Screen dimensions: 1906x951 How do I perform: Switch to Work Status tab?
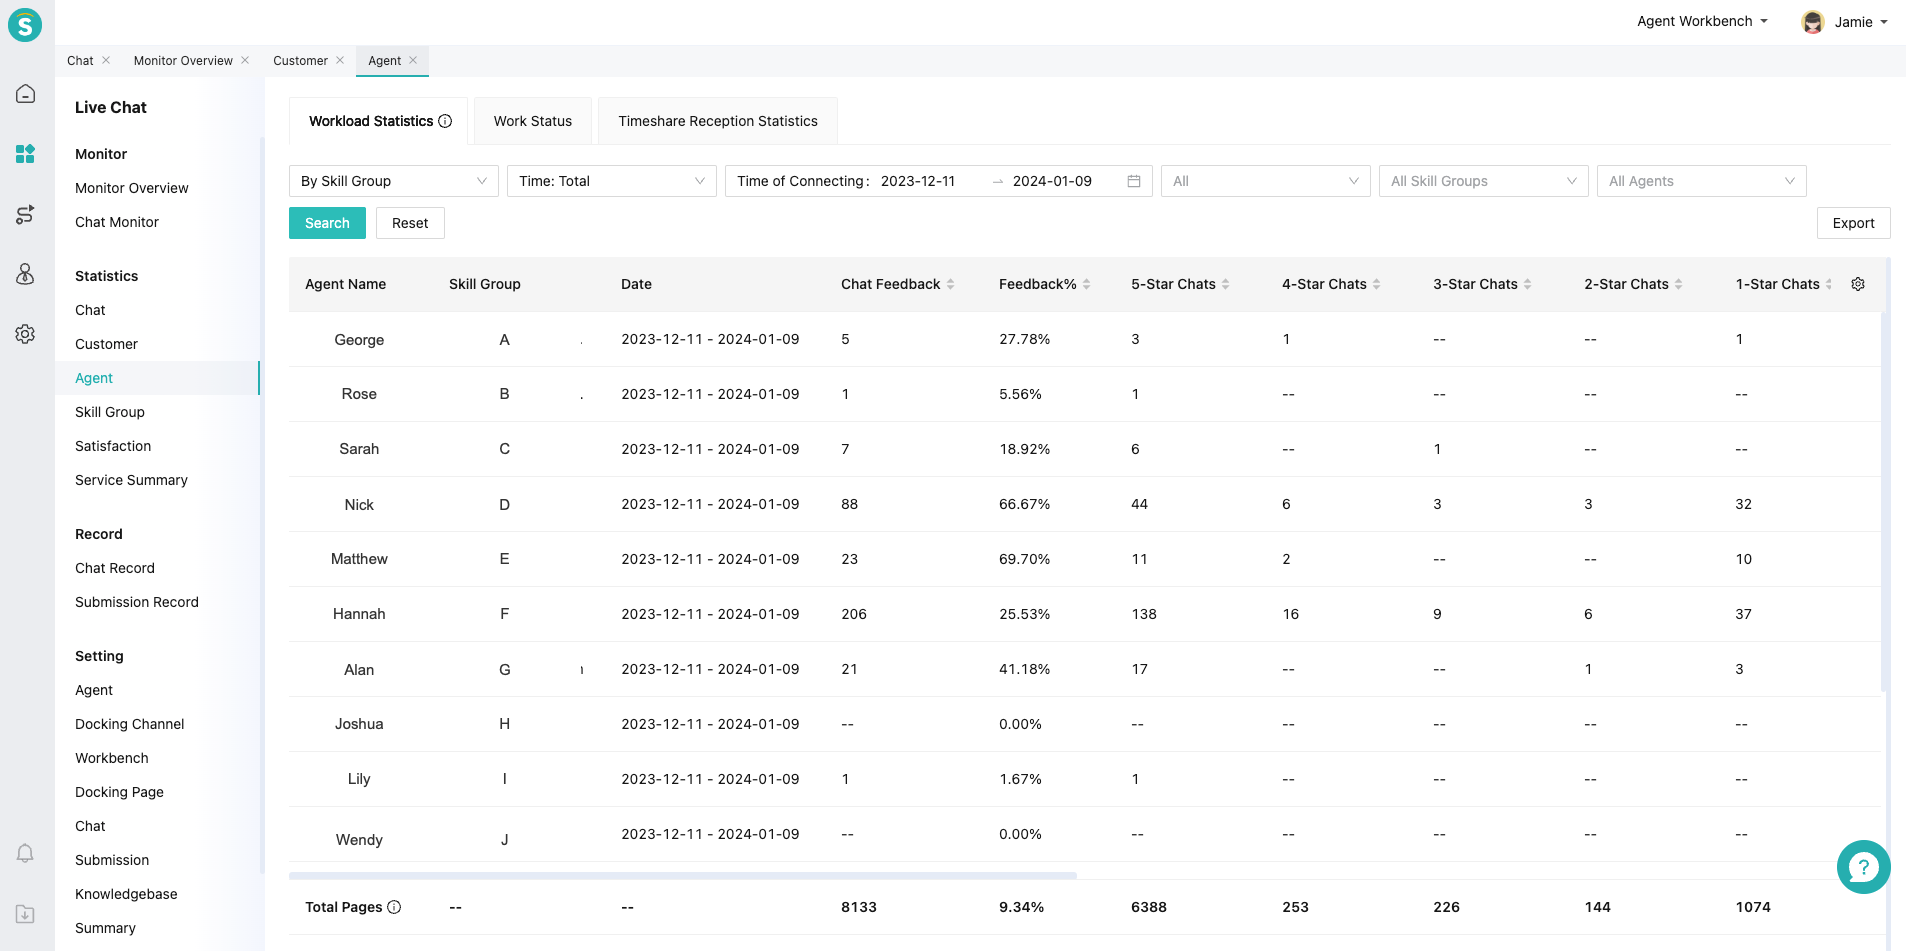click(x=533, y=121)
